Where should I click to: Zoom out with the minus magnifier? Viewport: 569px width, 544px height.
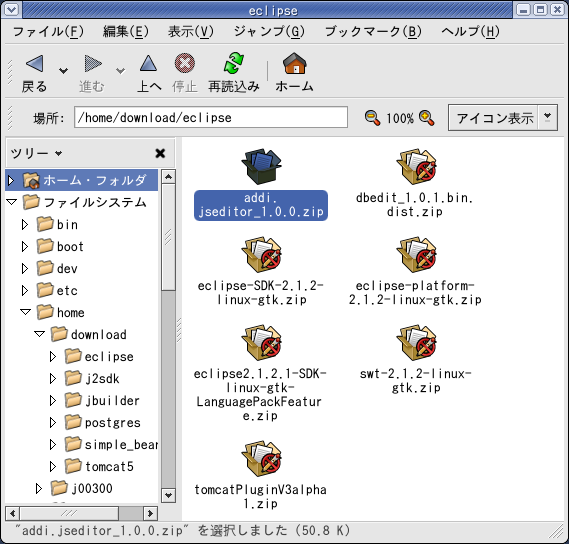click(372, 118)
